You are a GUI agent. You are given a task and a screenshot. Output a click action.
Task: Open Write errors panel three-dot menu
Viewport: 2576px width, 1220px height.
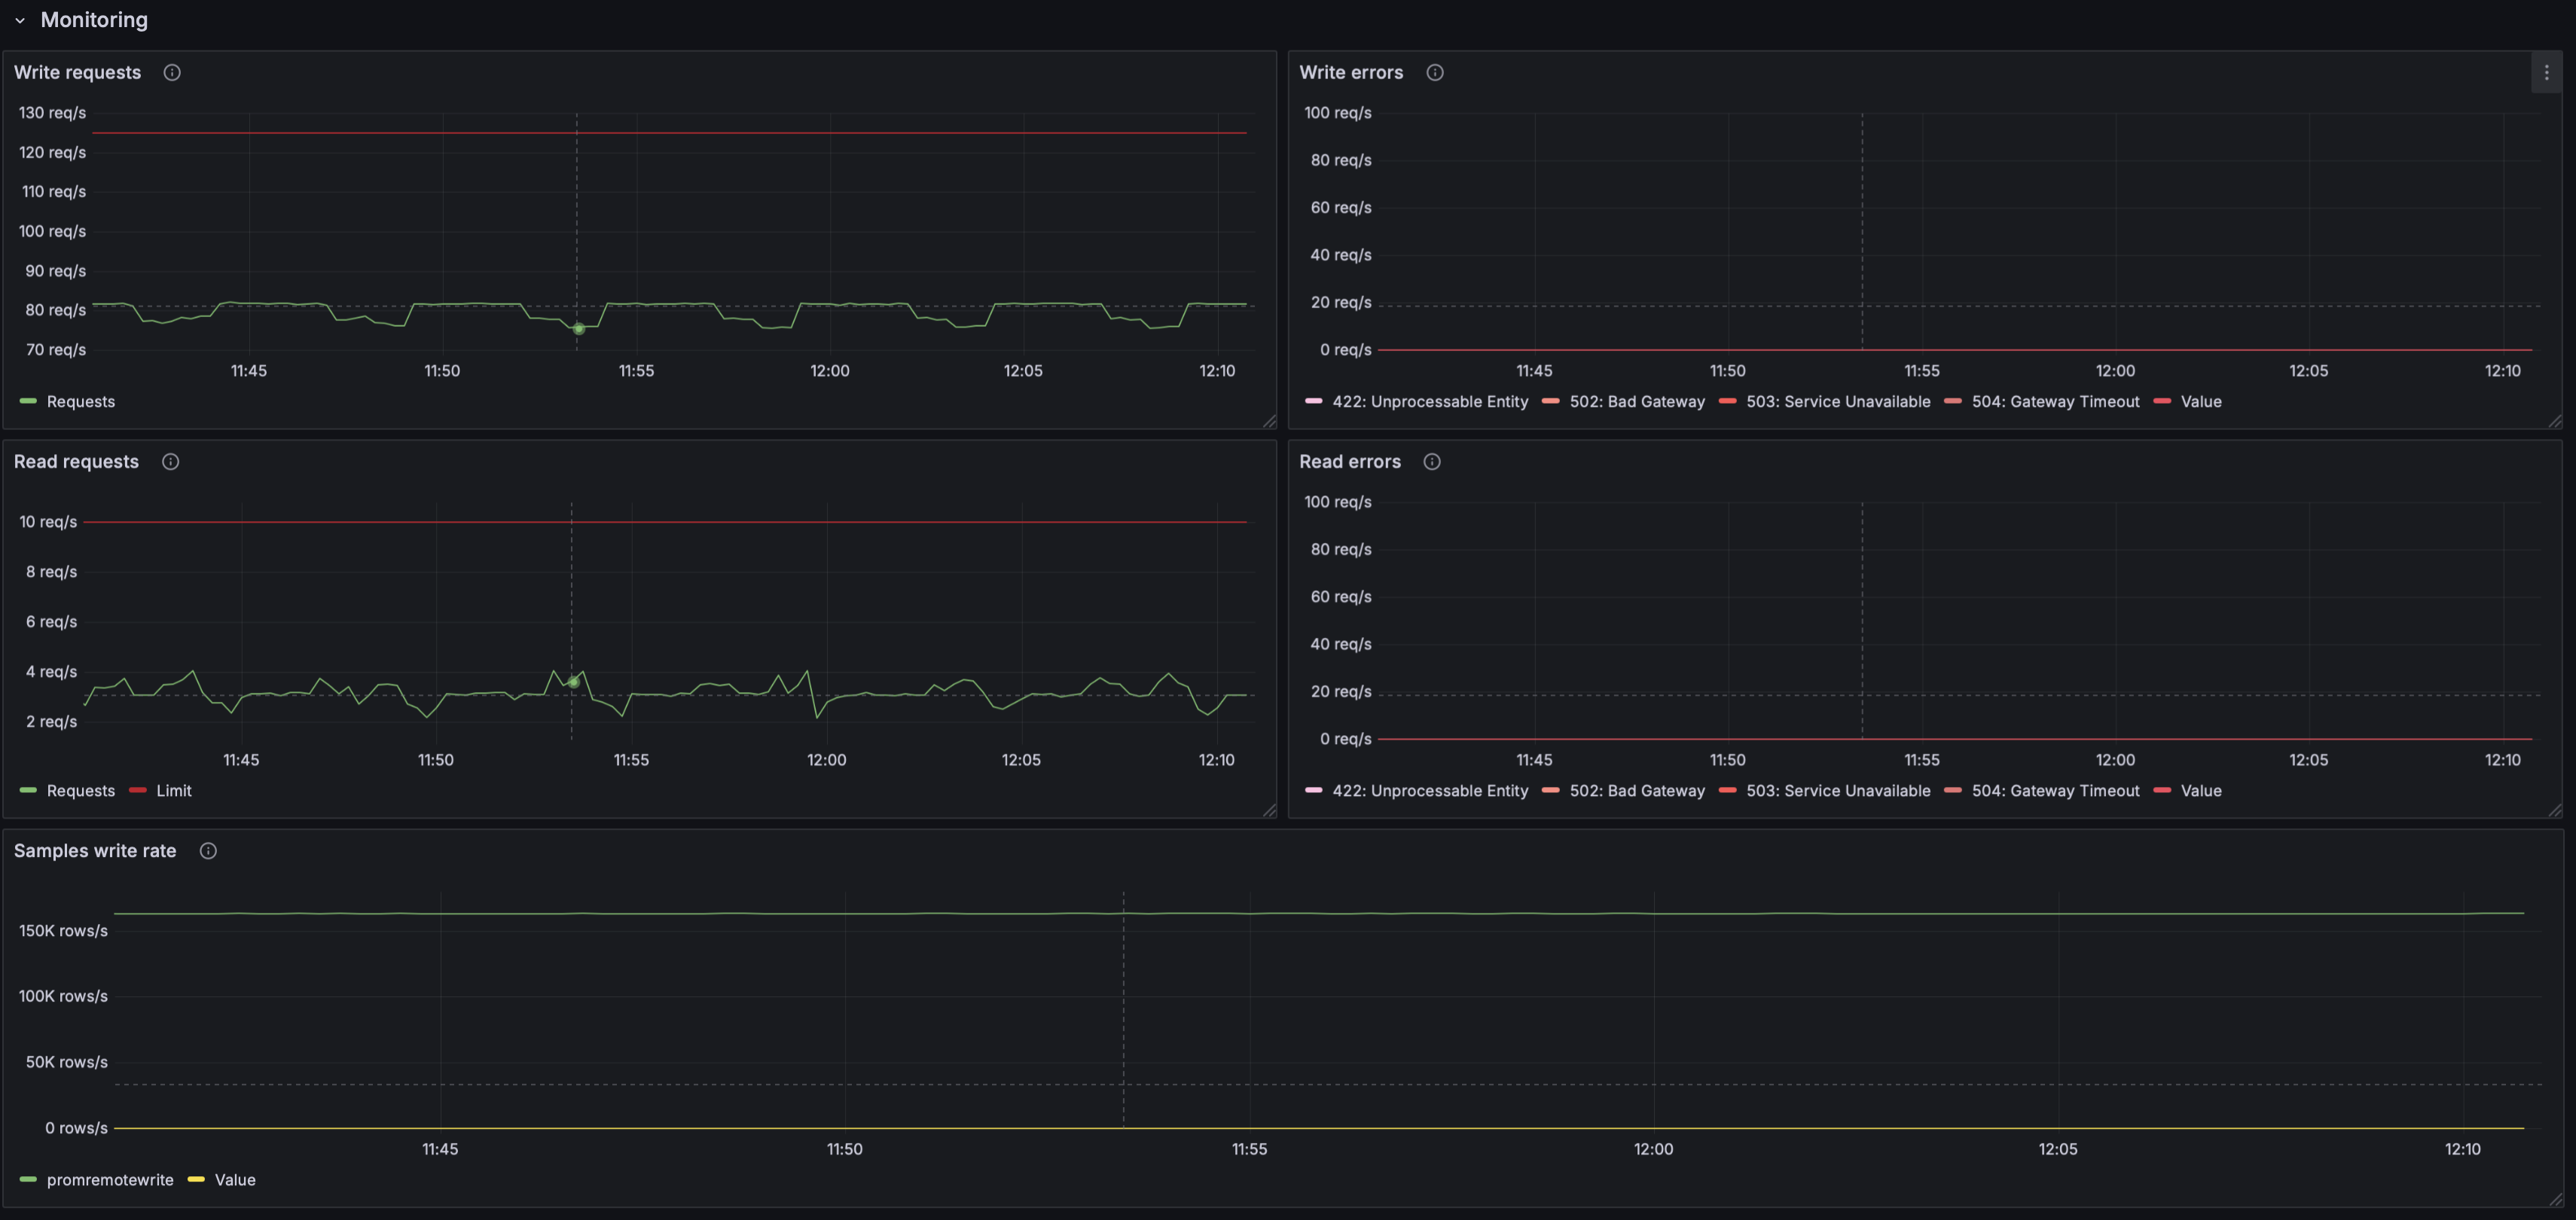[2546, 72]
